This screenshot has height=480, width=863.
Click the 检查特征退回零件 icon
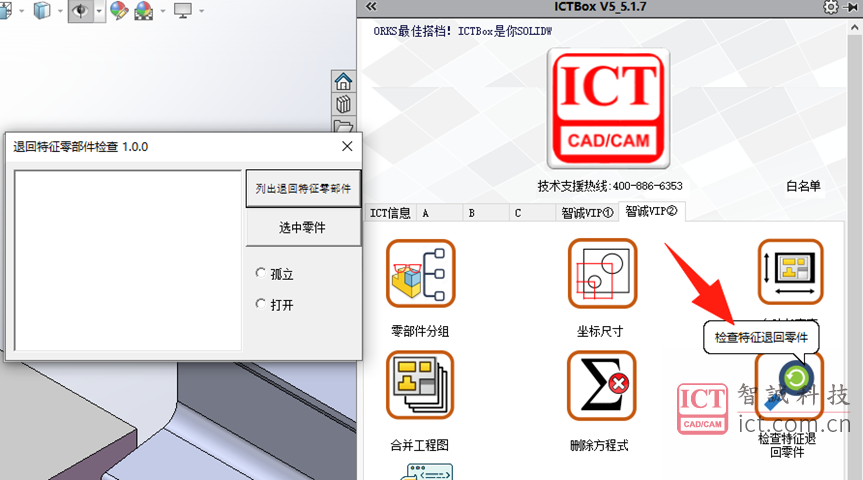[791, 385]
